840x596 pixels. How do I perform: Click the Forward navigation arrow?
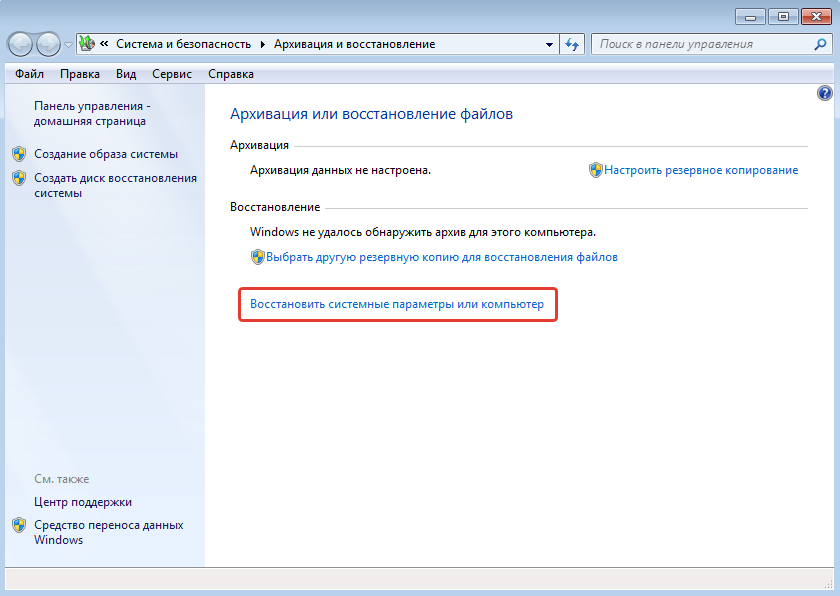click(48, 44)
